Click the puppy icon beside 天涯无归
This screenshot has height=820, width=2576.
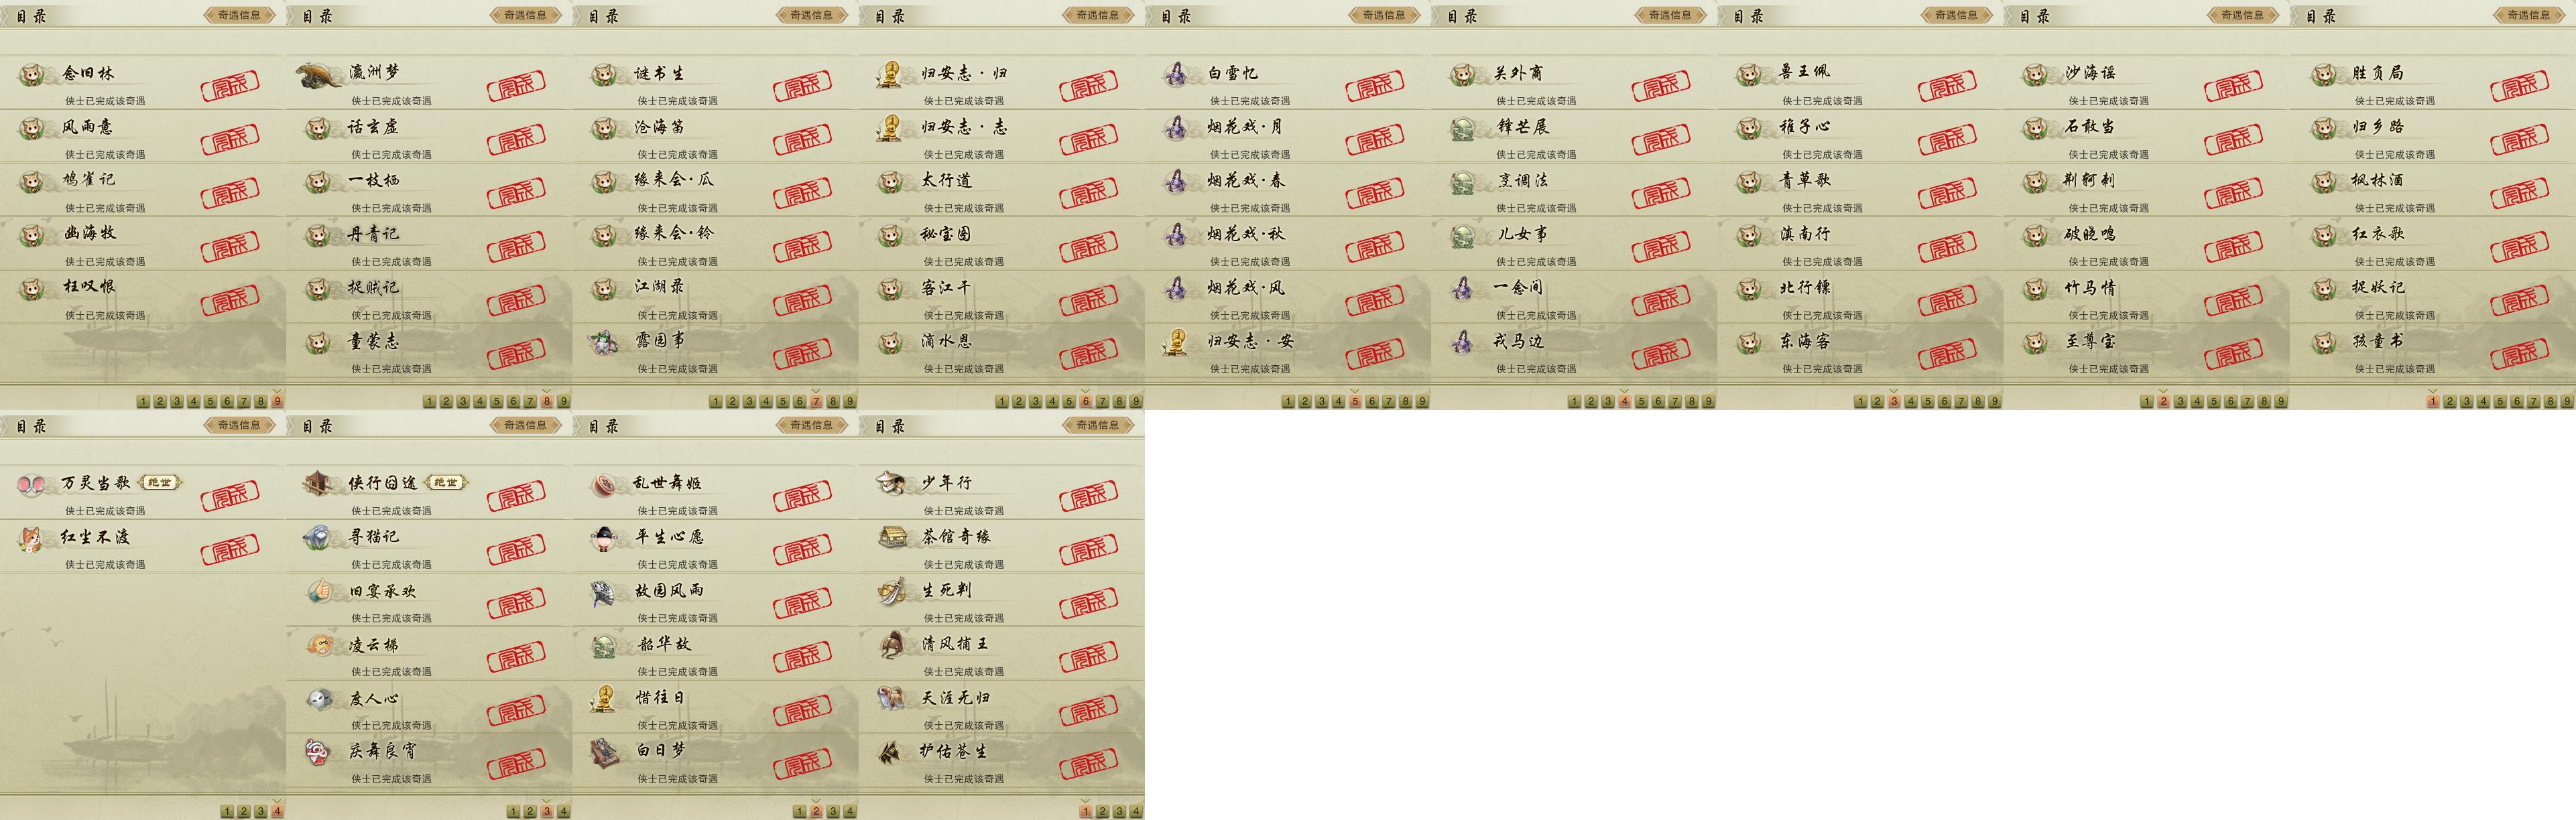[x=890, y=699]
